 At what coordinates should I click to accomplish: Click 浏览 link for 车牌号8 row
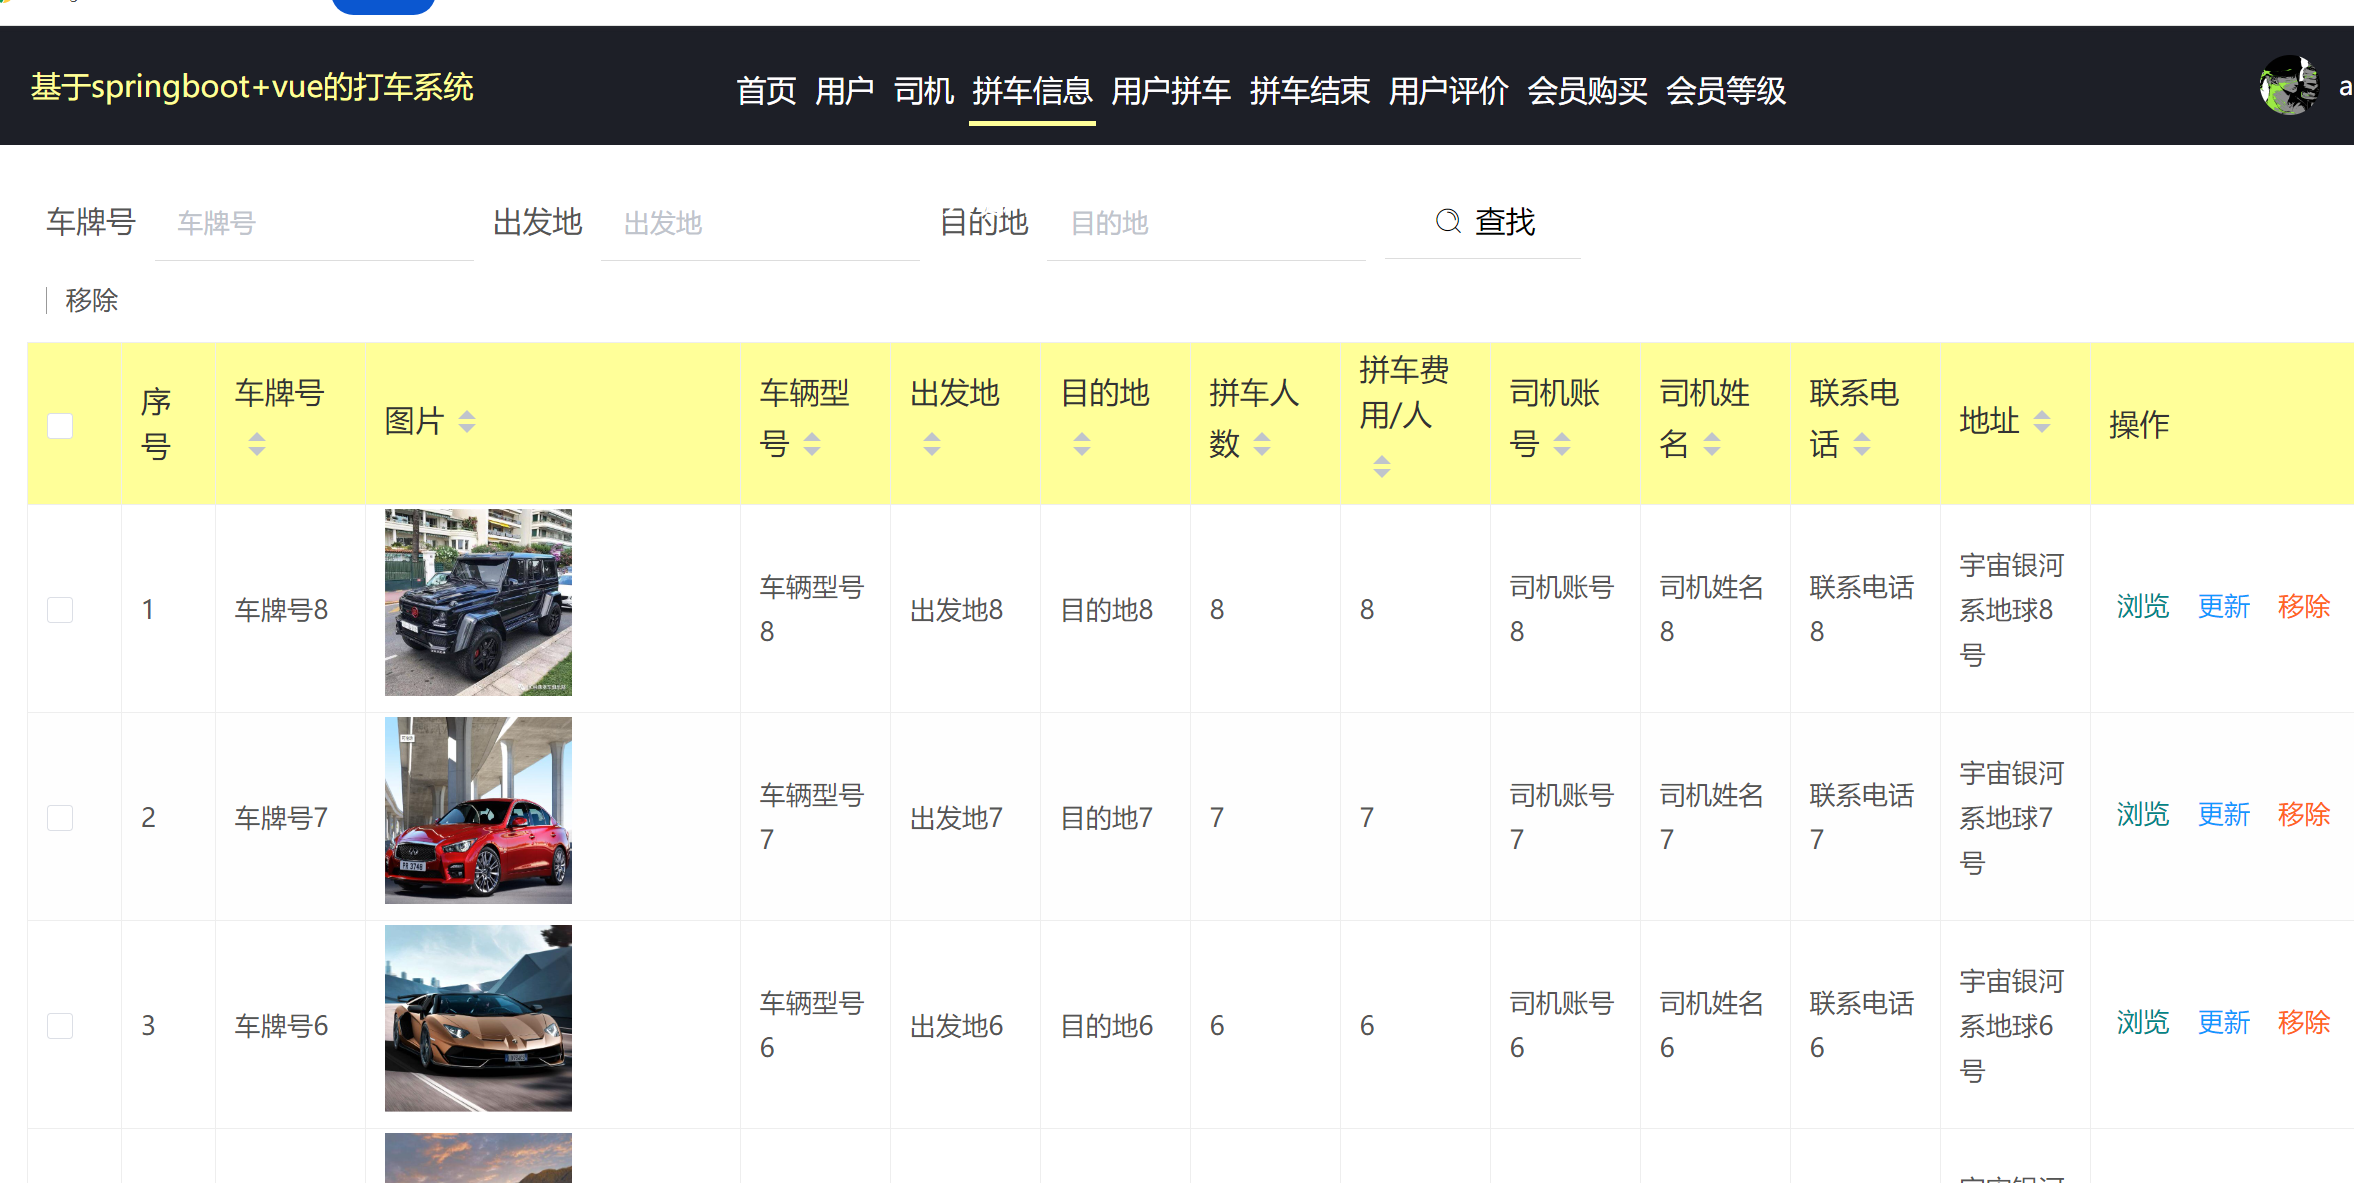tap(2142, 606)
